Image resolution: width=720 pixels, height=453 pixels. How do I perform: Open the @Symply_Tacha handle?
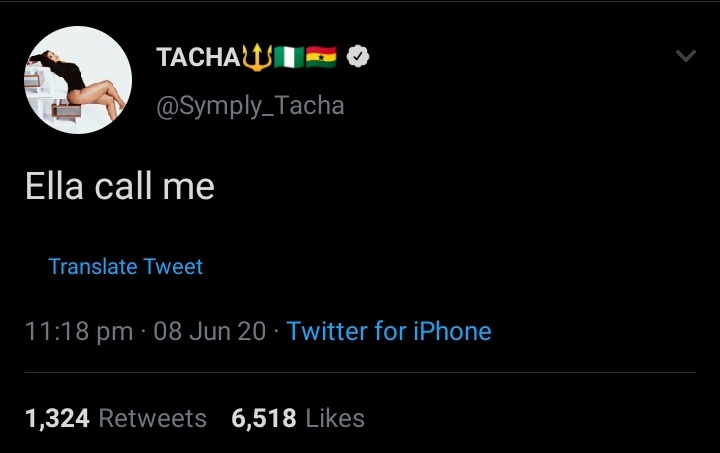tap(250, 105)
